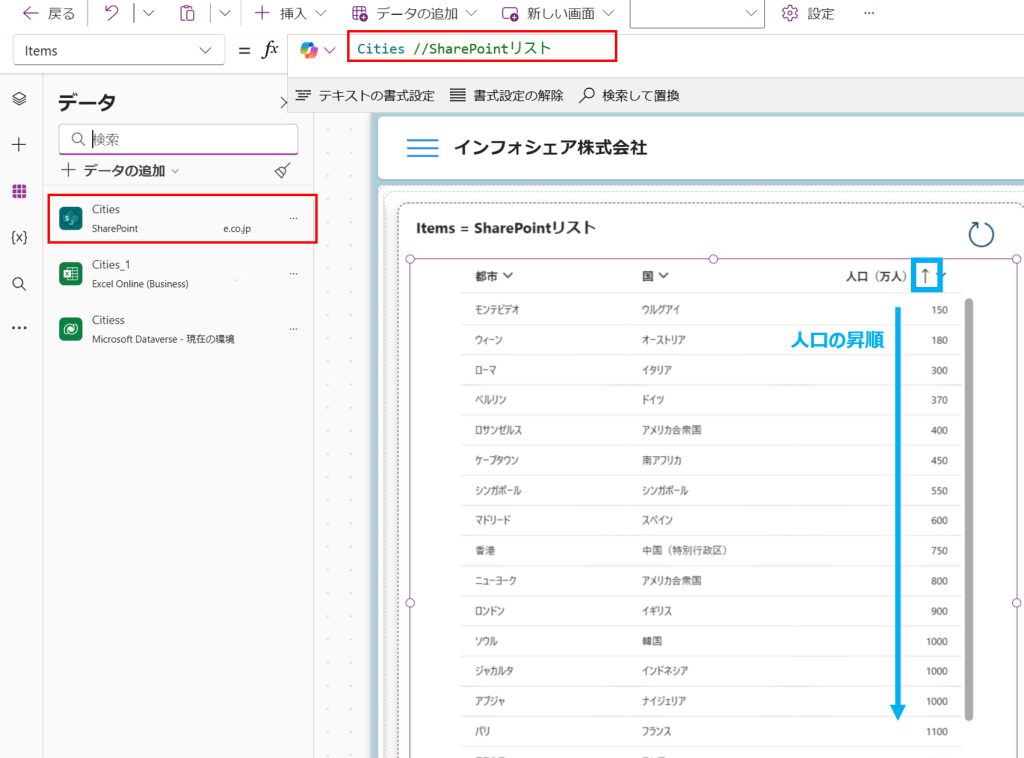1024x758 pixels.
Task: Open the データの追加 toolbar menu
Action: click(414, 14)
